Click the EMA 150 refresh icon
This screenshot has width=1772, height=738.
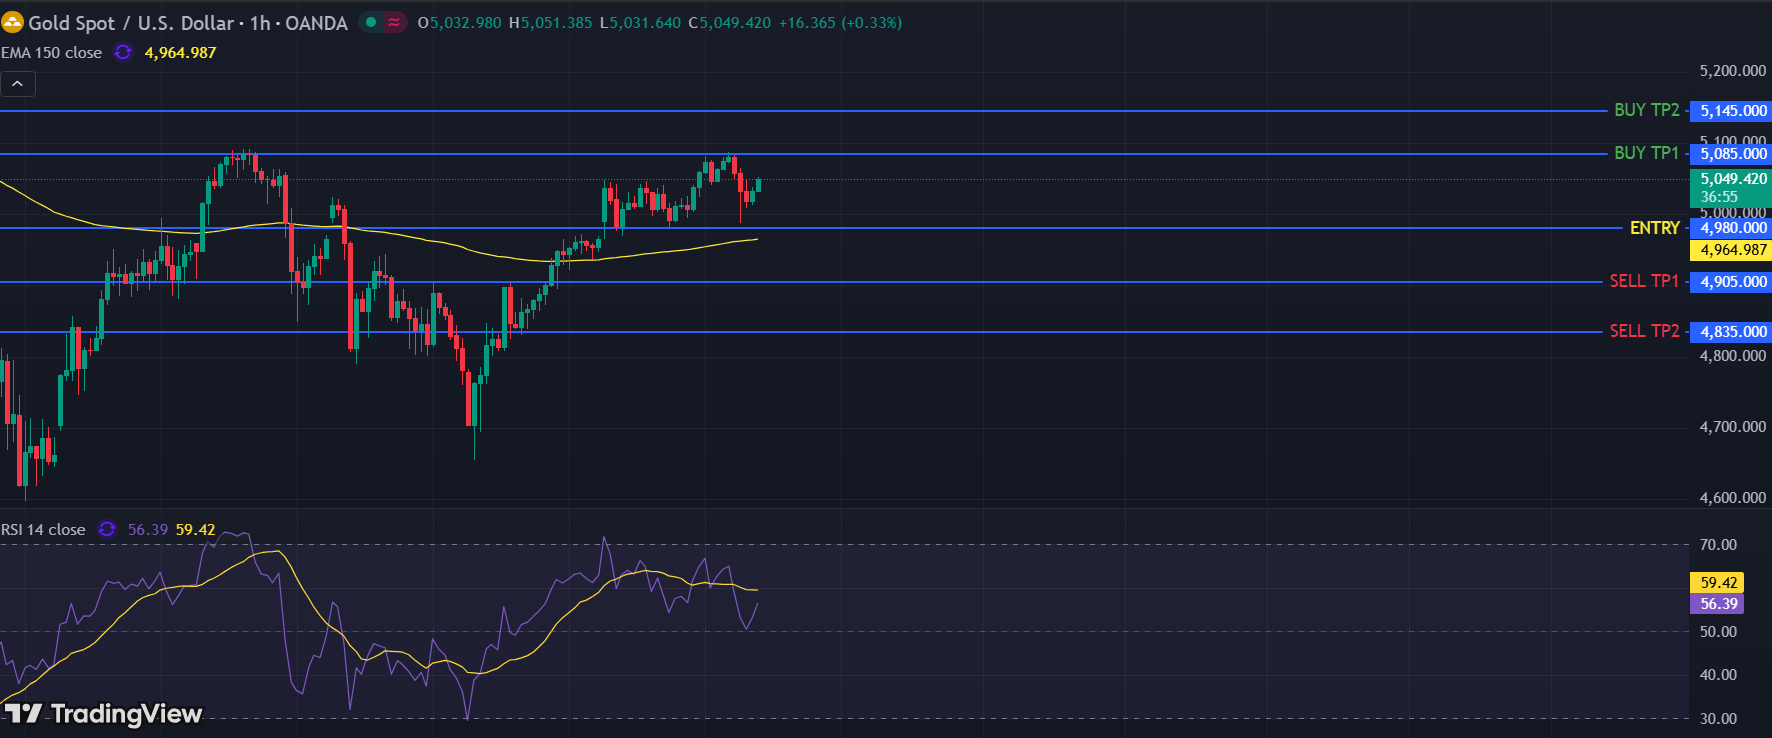coord(123,53)
